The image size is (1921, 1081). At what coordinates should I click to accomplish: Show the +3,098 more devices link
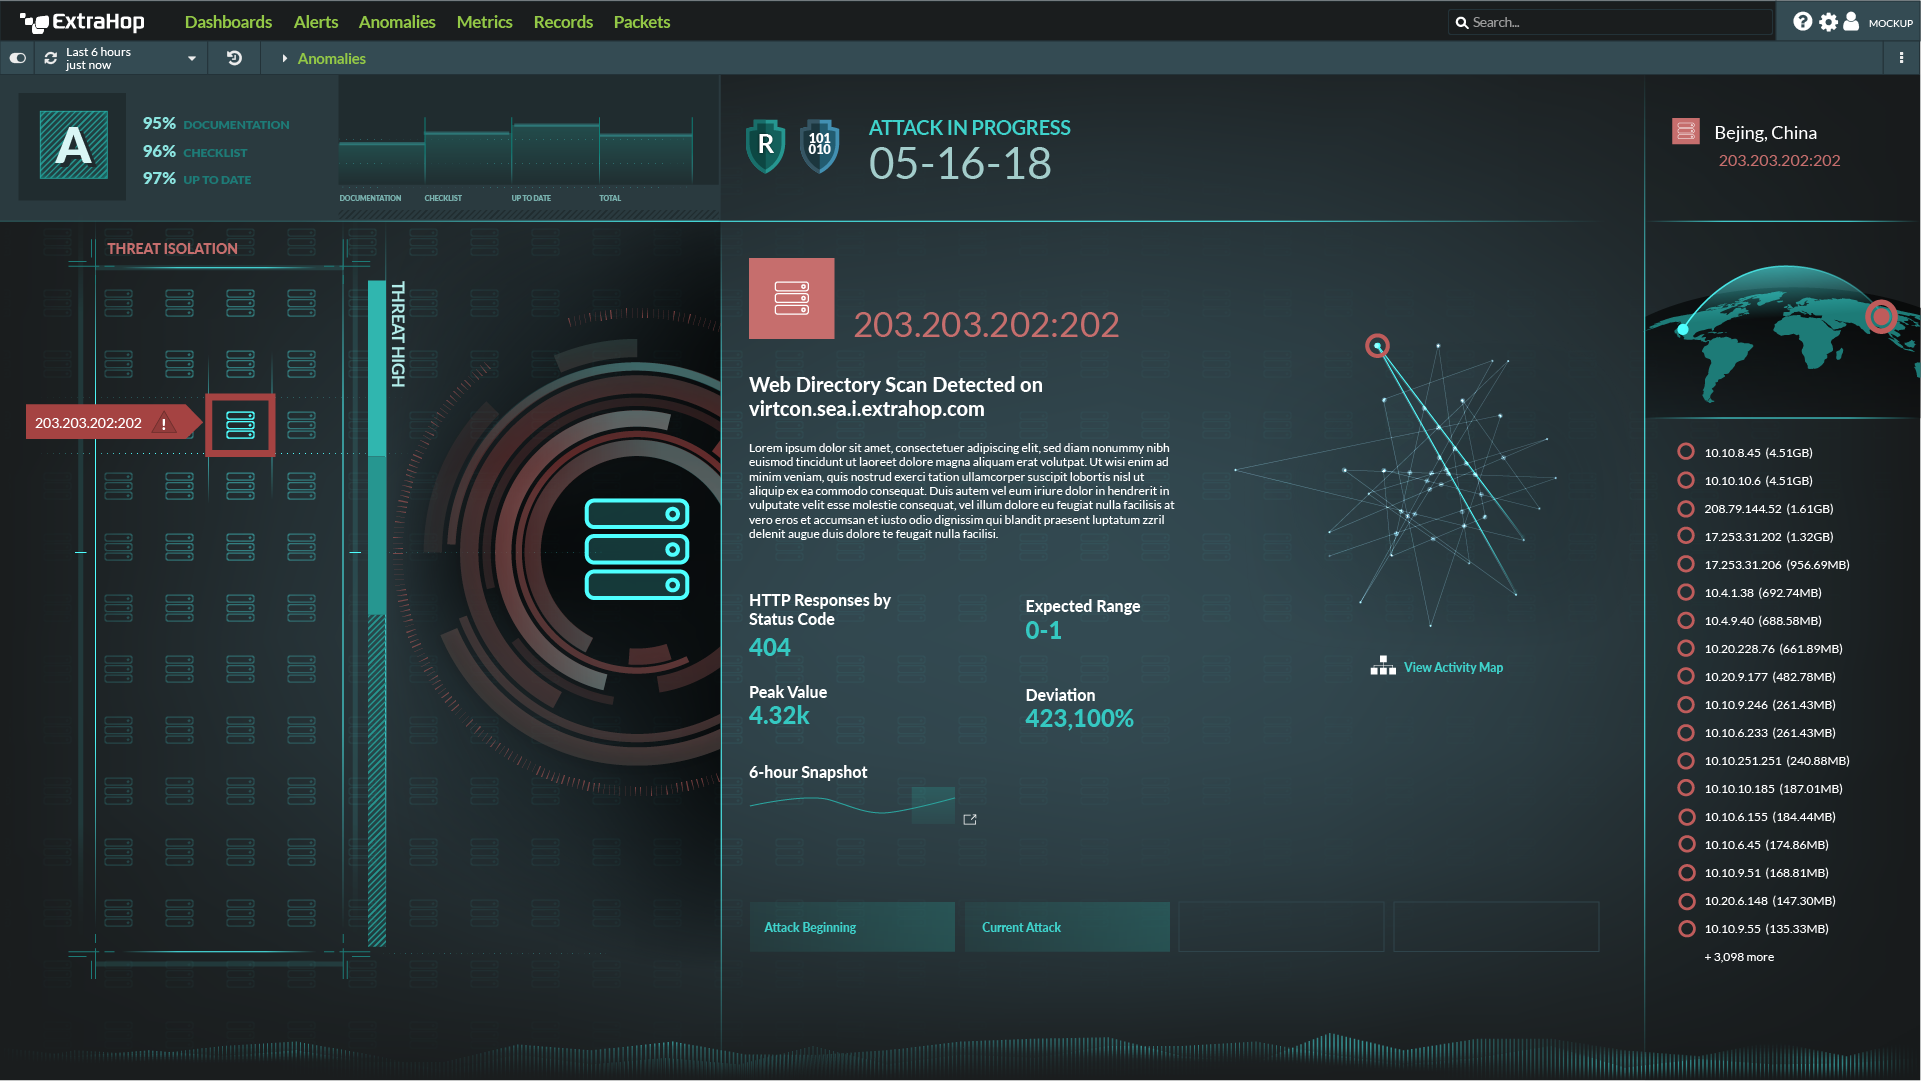pos(1739,957)
